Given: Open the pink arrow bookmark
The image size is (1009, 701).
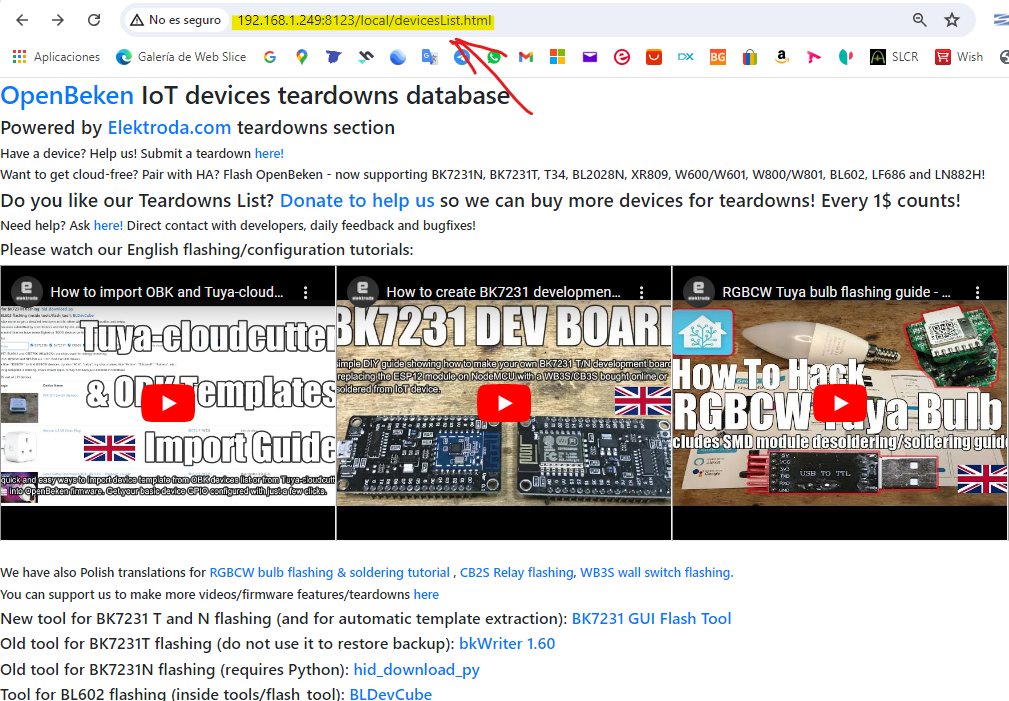Looking at the screenshot, I should [813, 57].
